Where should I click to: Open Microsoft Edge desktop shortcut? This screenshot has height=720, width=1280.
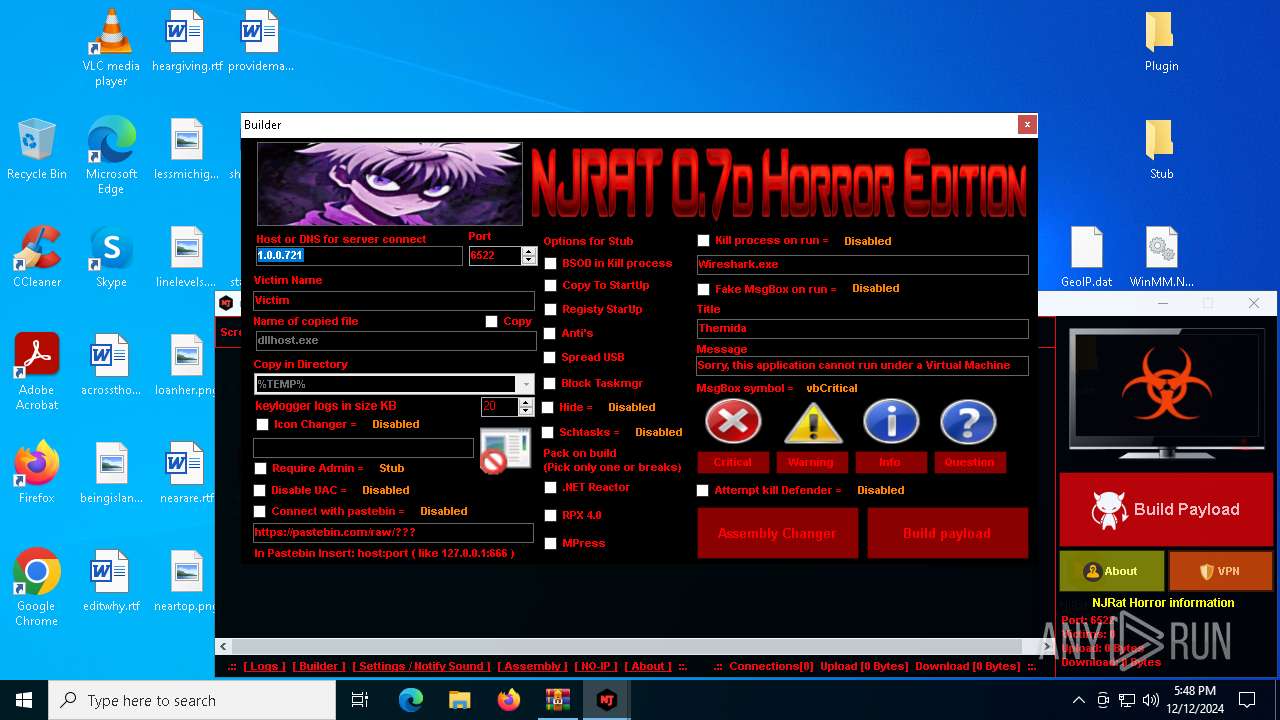point(111,155)
